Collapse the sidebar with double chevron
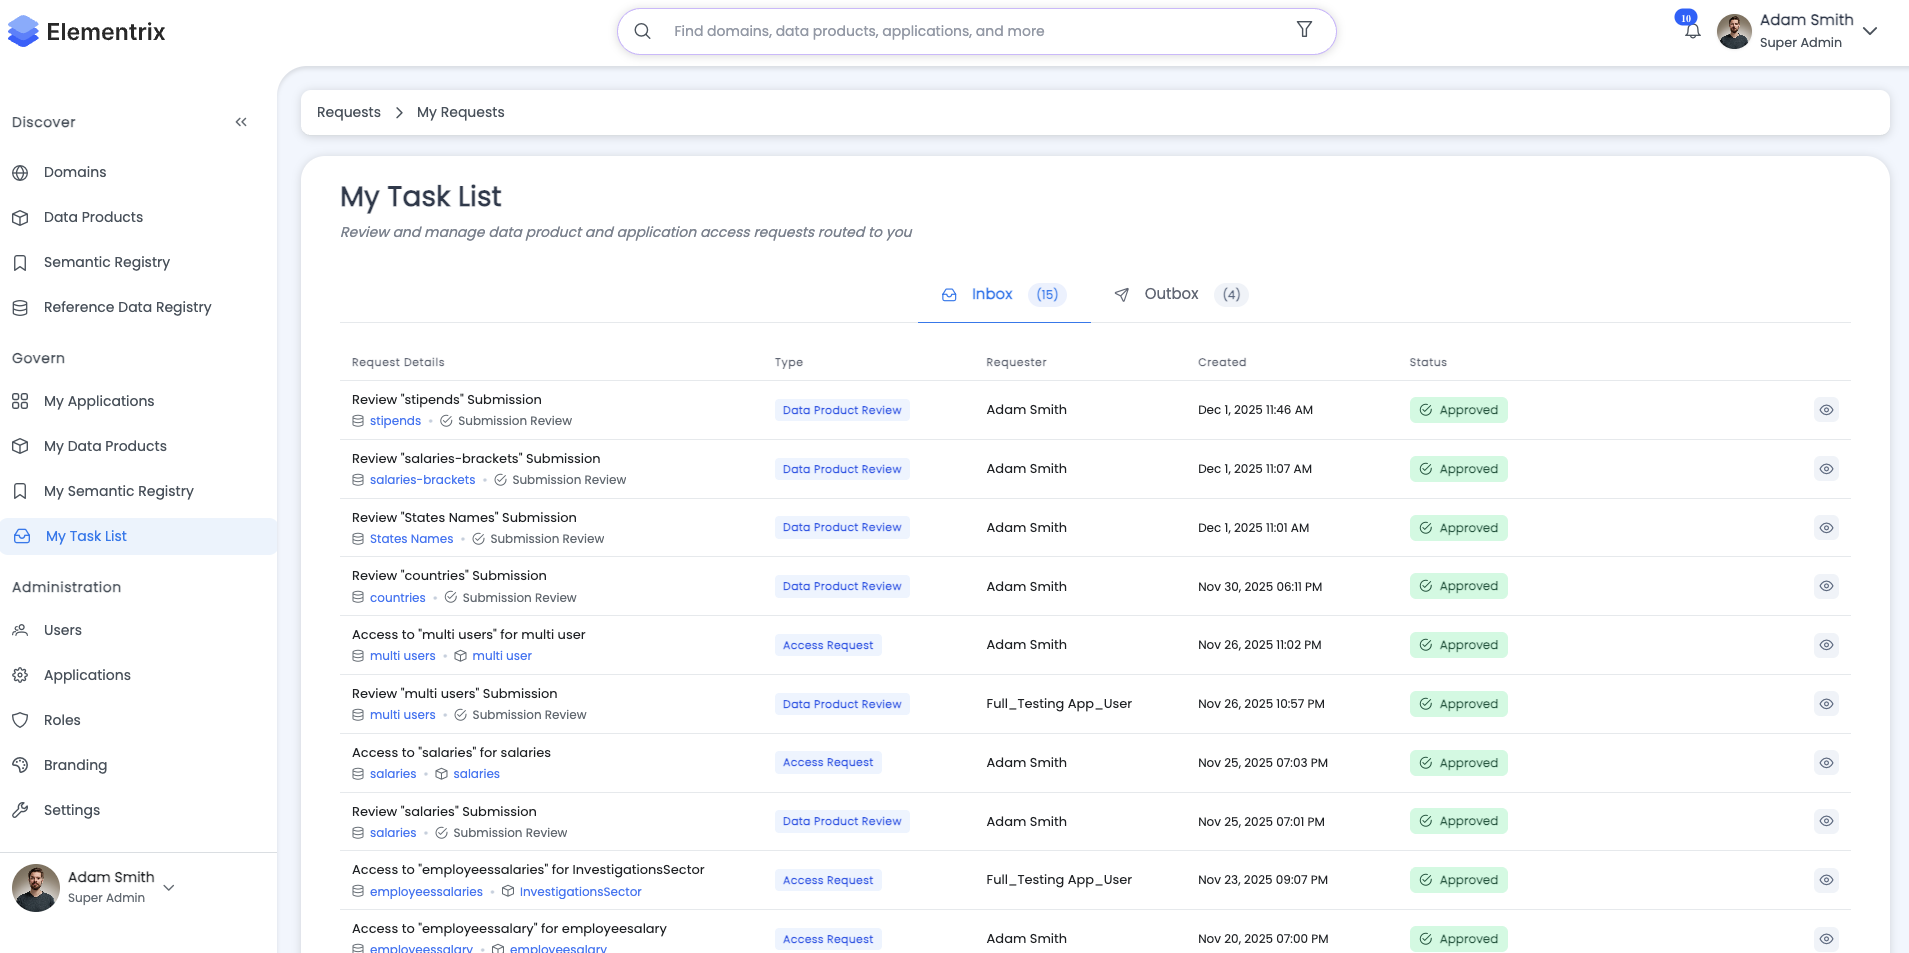Image resolution: width=1909 pixels, height=953 pixels. point(241,122)
